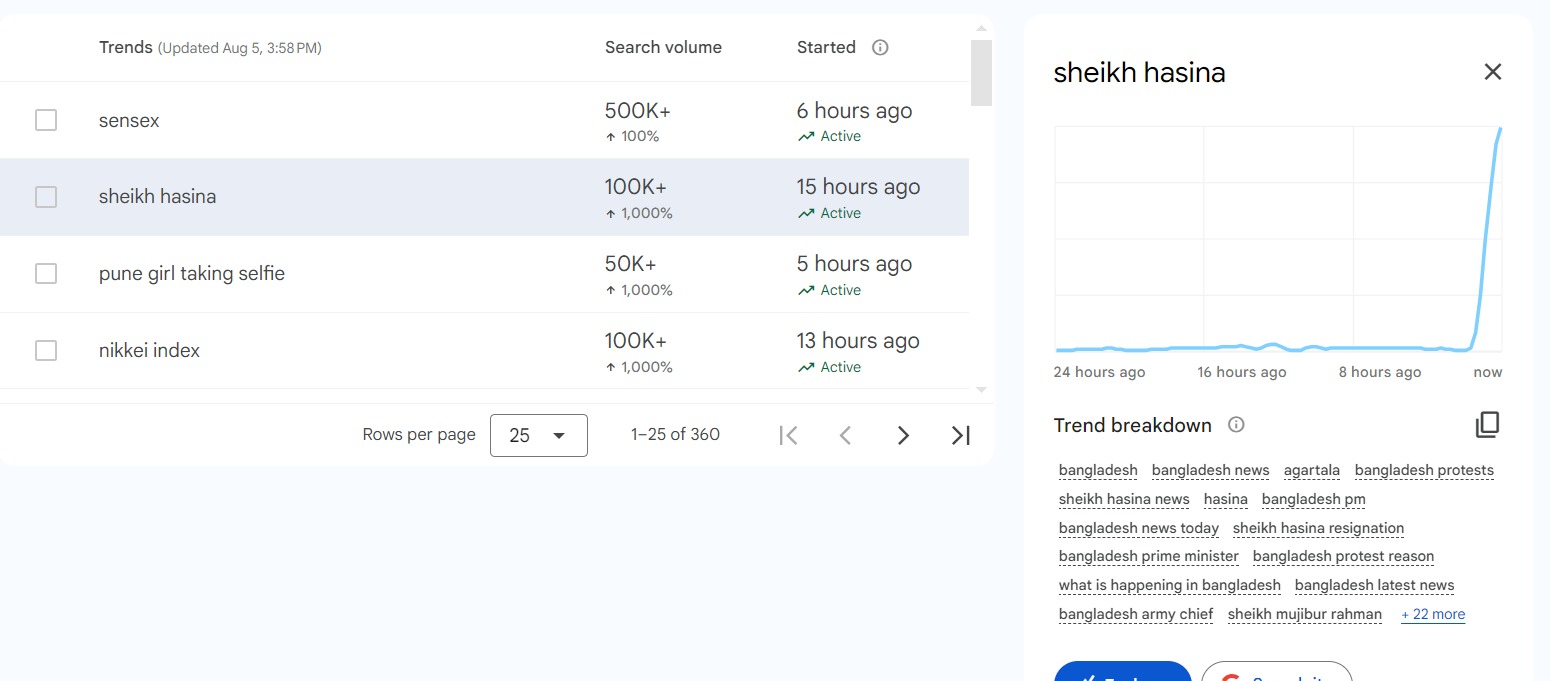Go to the next page of trends
The height and width of the screenshot is (681, 1550).
[x=903, y=435]
